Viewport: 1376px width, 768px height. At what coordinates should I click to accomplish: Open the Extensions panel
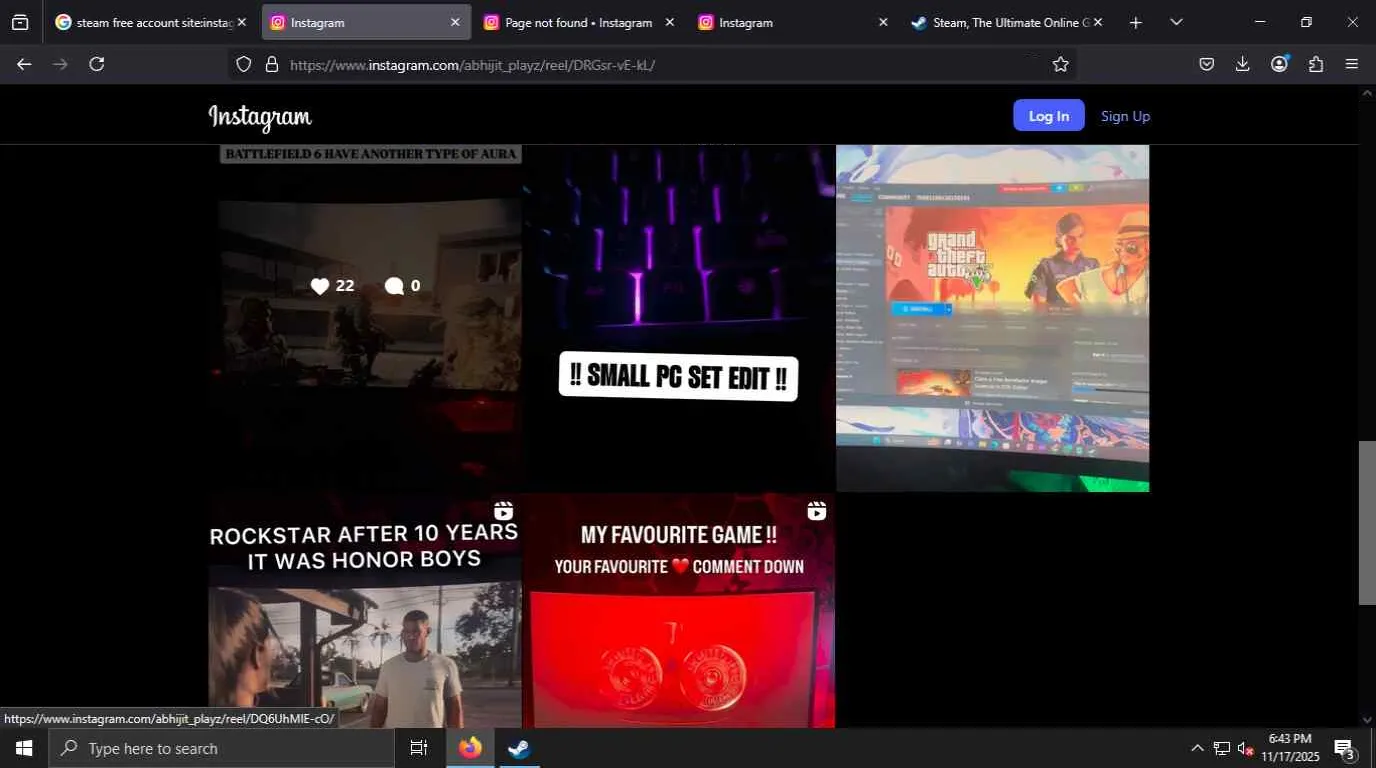click(1316, 64)
